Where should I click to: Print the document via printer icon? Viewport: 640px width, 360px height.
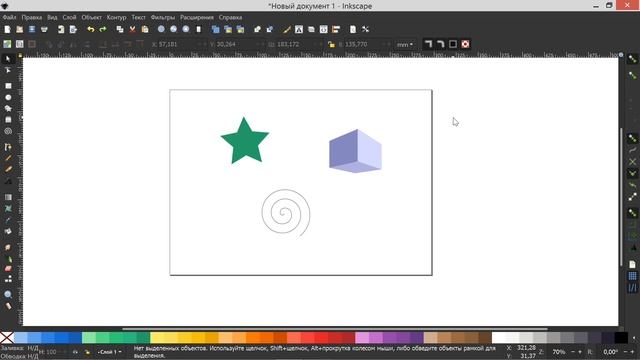click(44, 29)
